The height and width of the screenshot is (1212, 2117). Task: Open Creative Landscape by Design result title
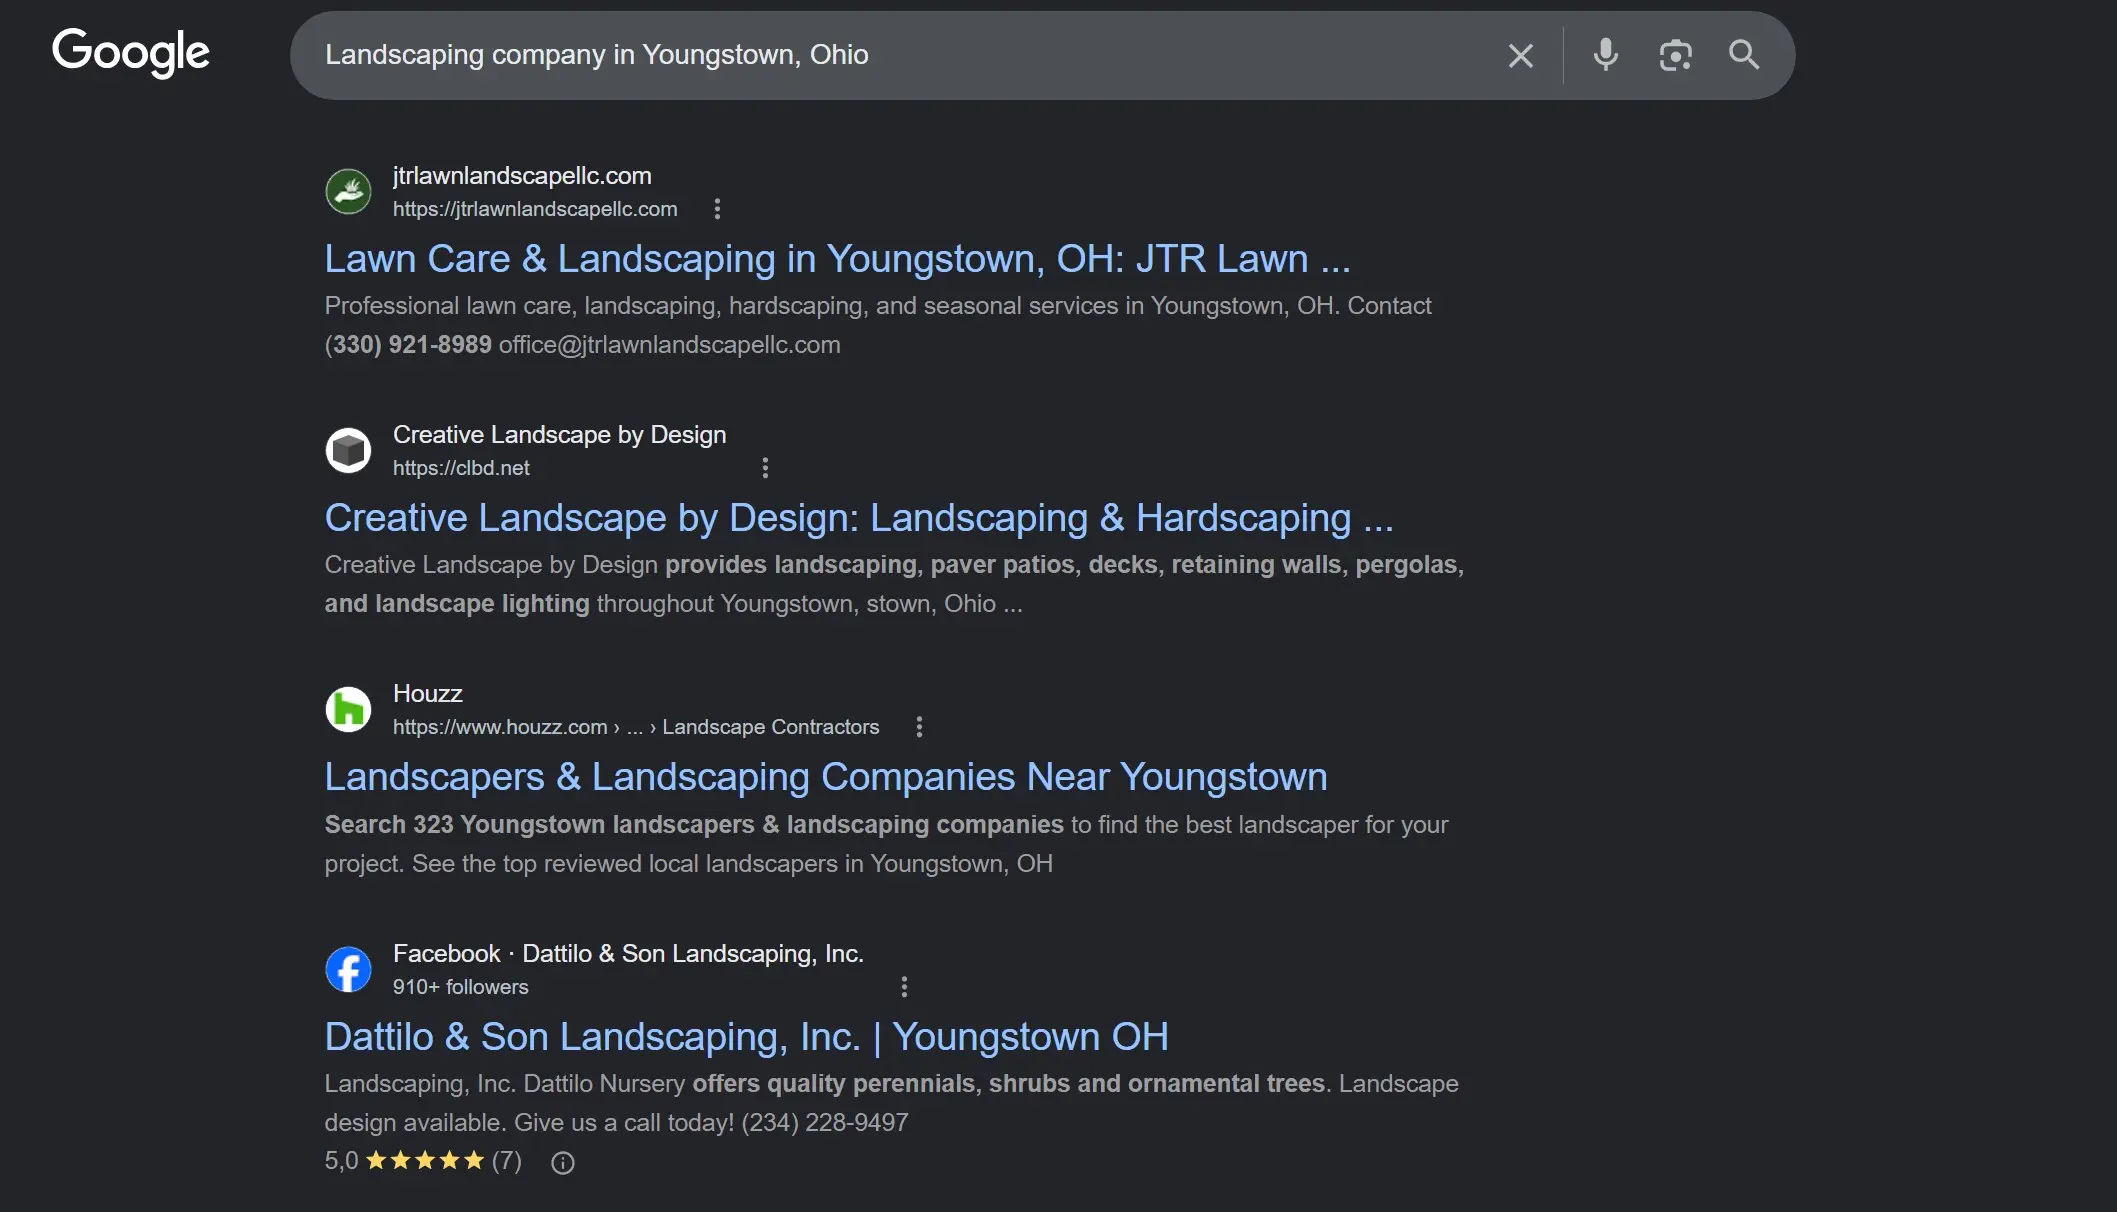[x=859, y=518]
